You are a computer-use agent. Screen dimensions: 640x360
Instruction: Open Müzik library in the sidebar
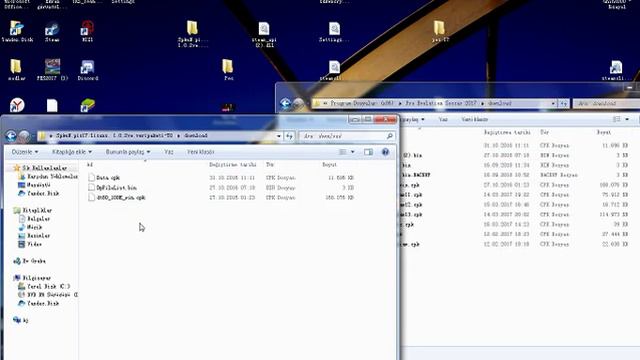pos(30,227)
